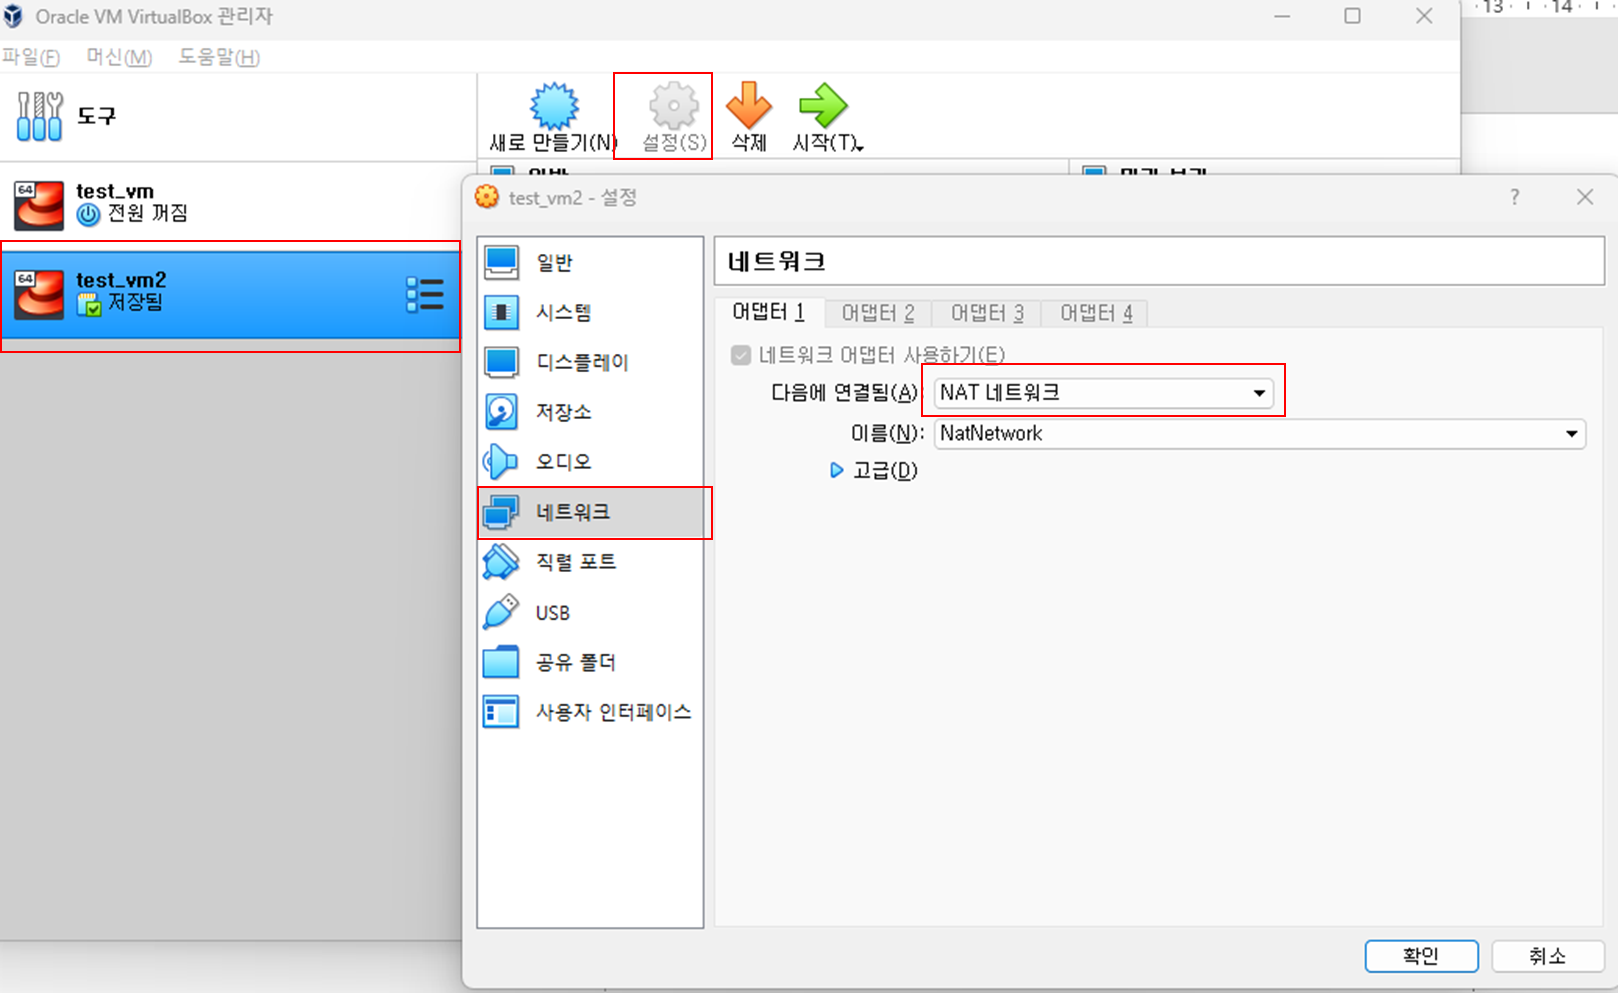Image resolution: width=1618 pixels, height=993 pixels.
Task: Select Display (디스플레이) settings category
Action: point(590,362)
